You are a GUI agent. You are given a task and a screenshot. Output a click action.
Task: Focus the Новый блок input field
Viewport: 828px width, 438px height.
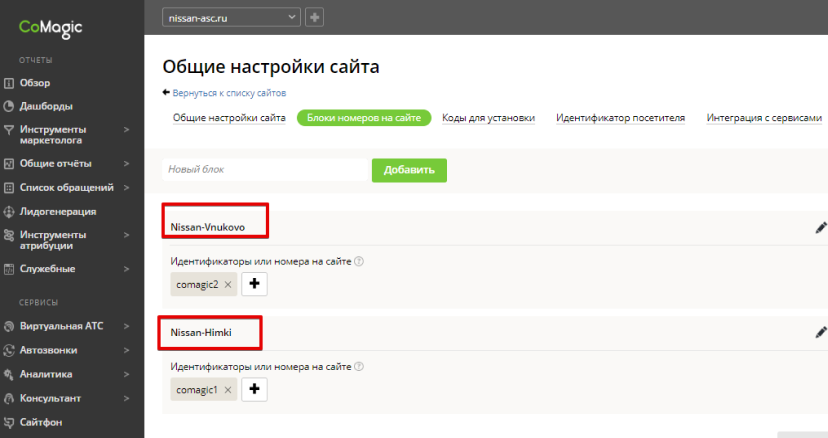pyautogui.click(x=265, y=170)
